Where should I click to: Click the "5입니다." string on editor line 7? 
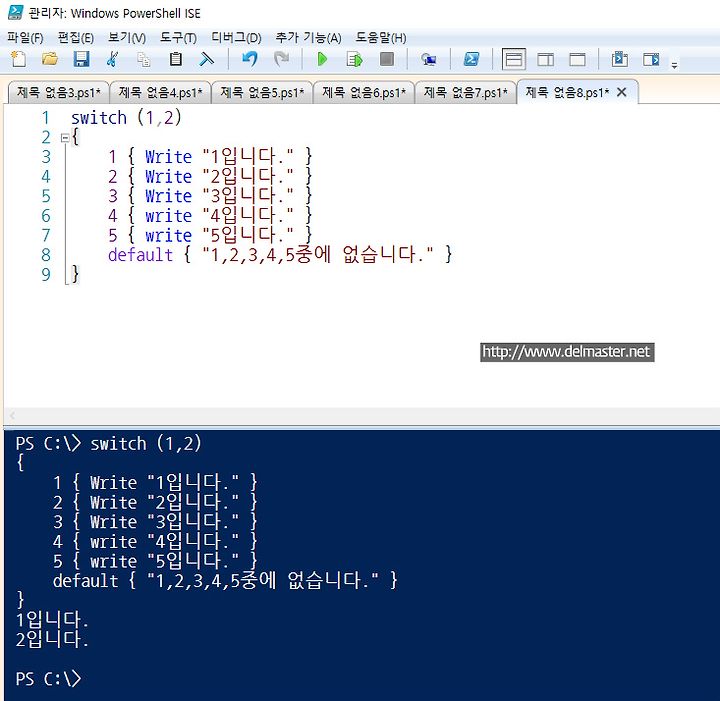click(x=248, y=235)
